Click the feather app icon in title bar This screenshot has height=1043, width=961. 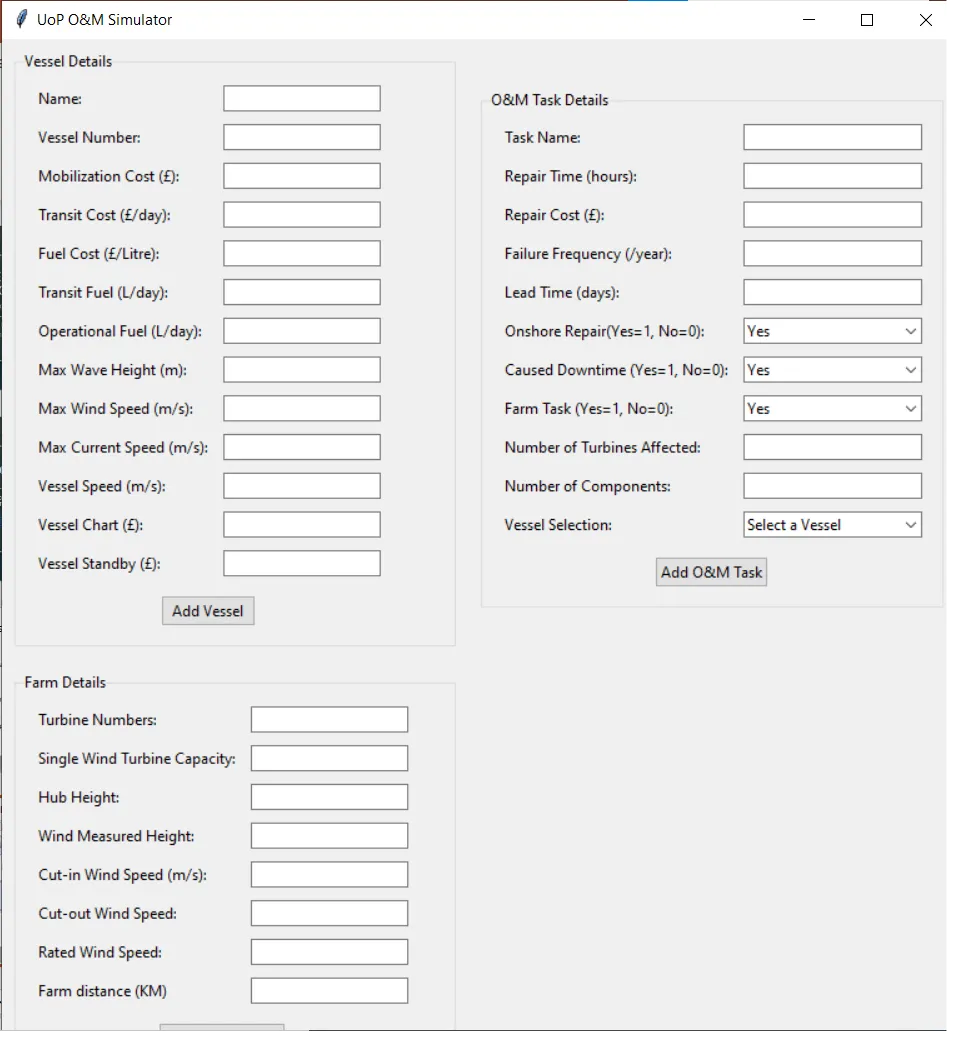pos(21,20)
